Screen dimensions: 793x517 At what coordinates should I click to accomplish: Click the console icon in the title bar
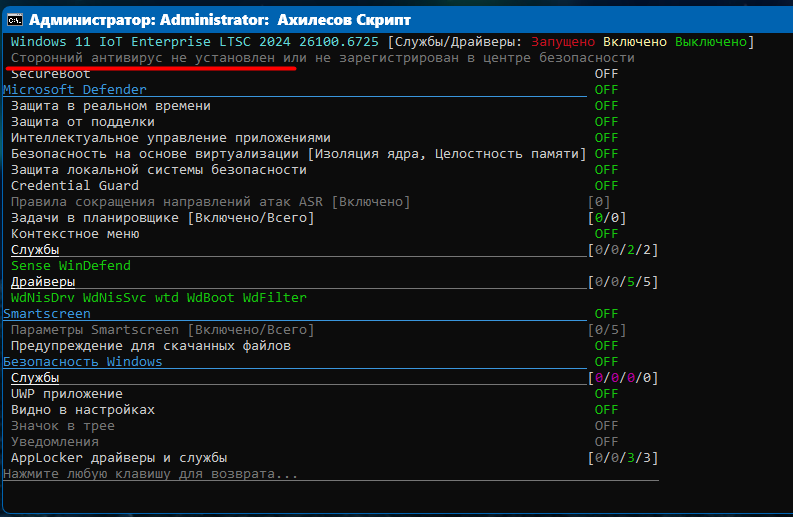[13, 19]
